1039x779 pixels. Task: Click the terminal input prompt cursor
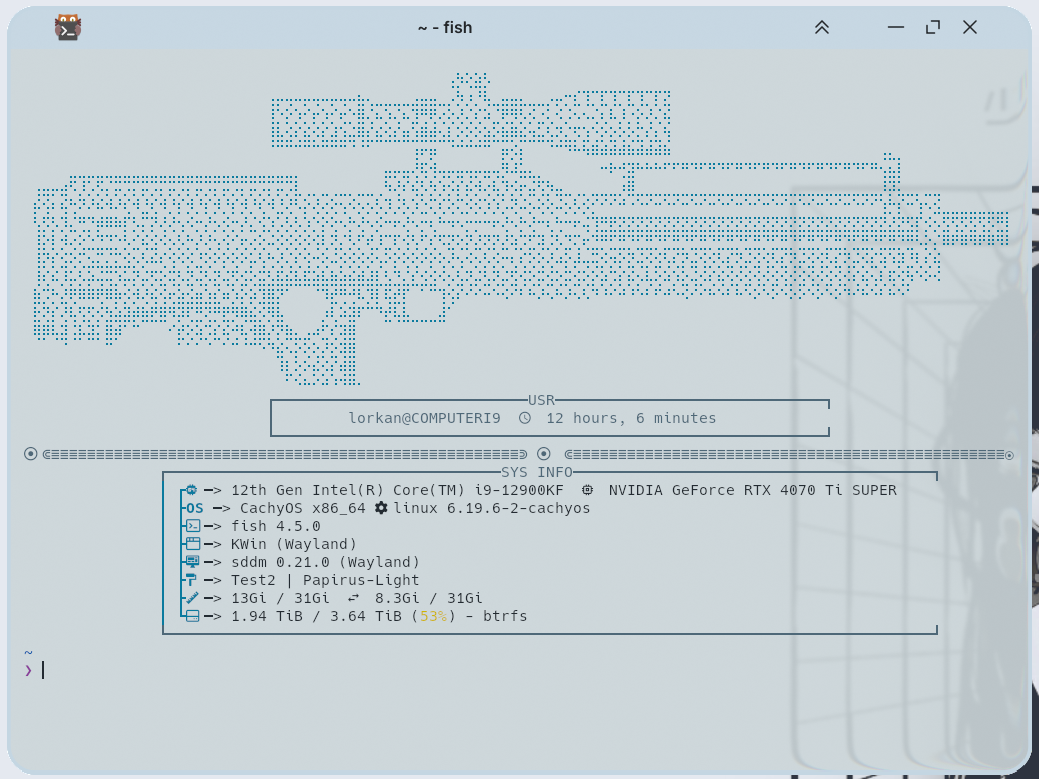[x=40, y=670]
